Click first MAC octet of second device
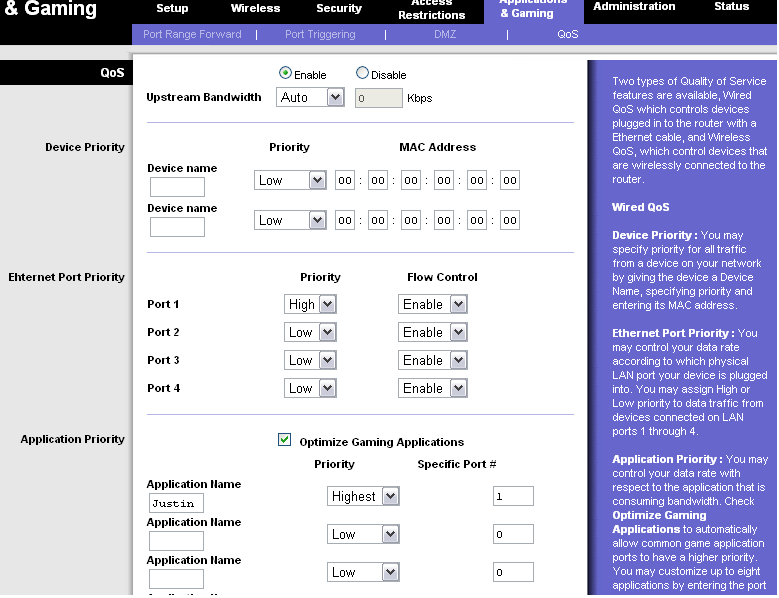This screenshot has height=598, width=779. pos(345,220)
